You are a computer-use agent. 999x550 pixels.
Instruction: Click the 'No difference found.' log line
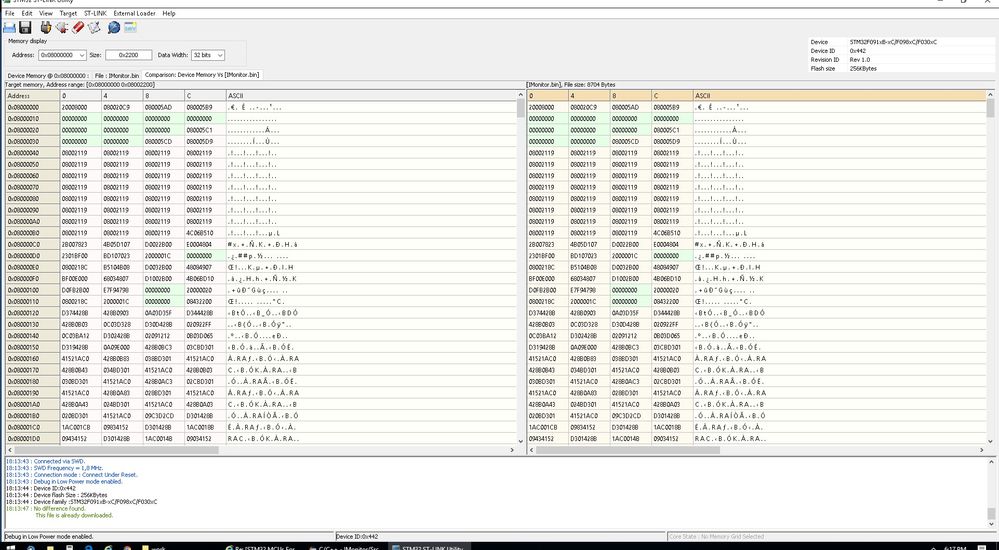point(45,509)
